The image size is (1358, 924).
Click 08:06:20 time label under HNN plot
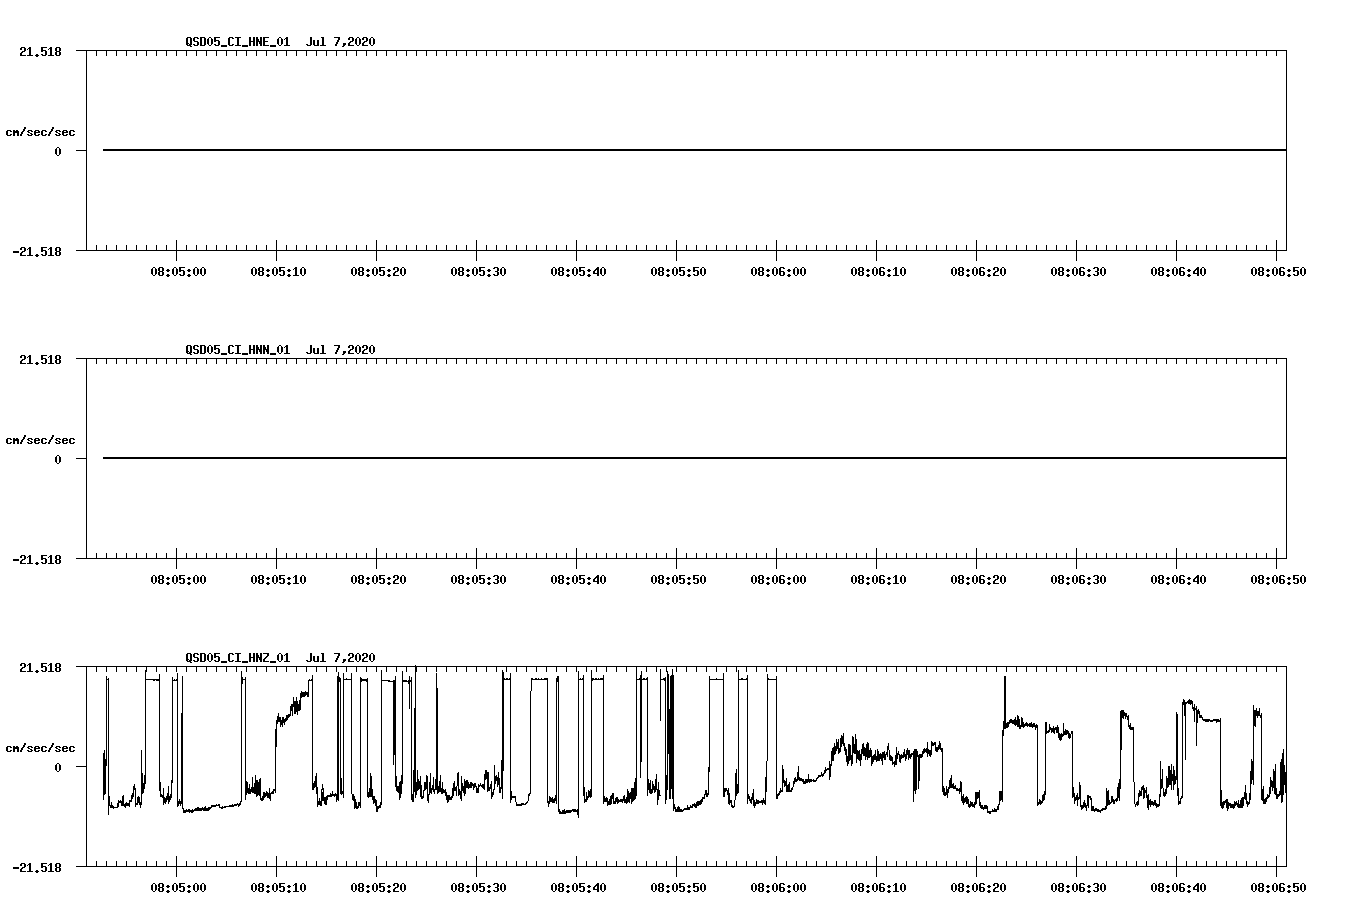click(x=978, y=580)
